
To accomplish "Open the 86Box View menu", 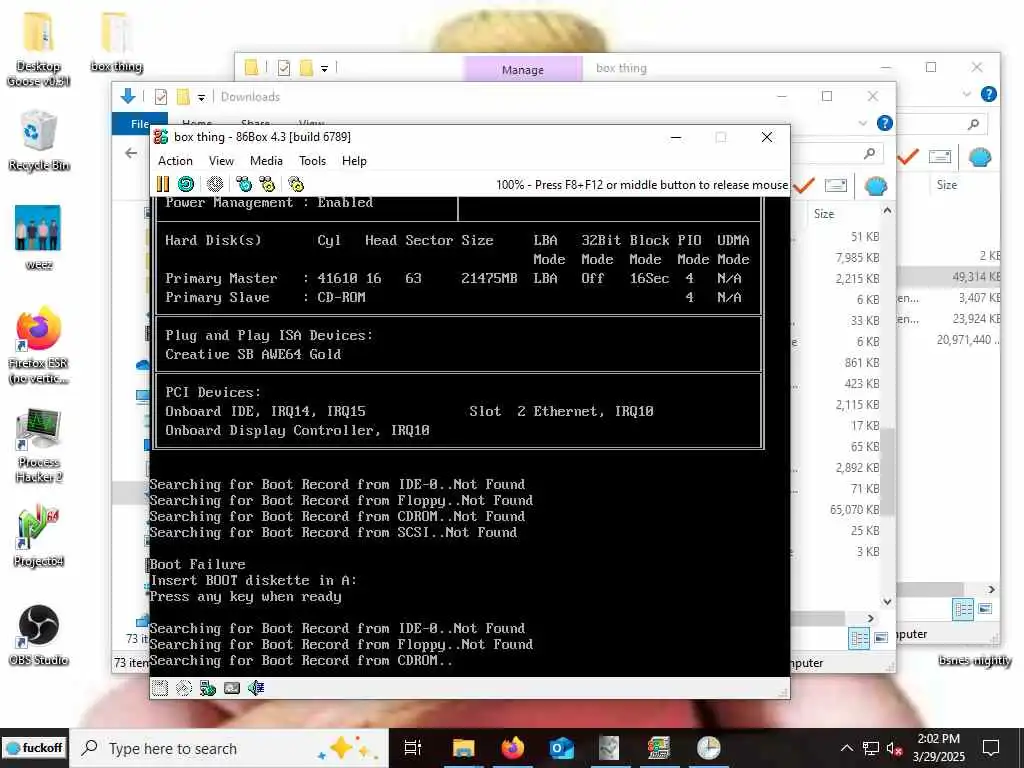I will [x=221, y=161].
